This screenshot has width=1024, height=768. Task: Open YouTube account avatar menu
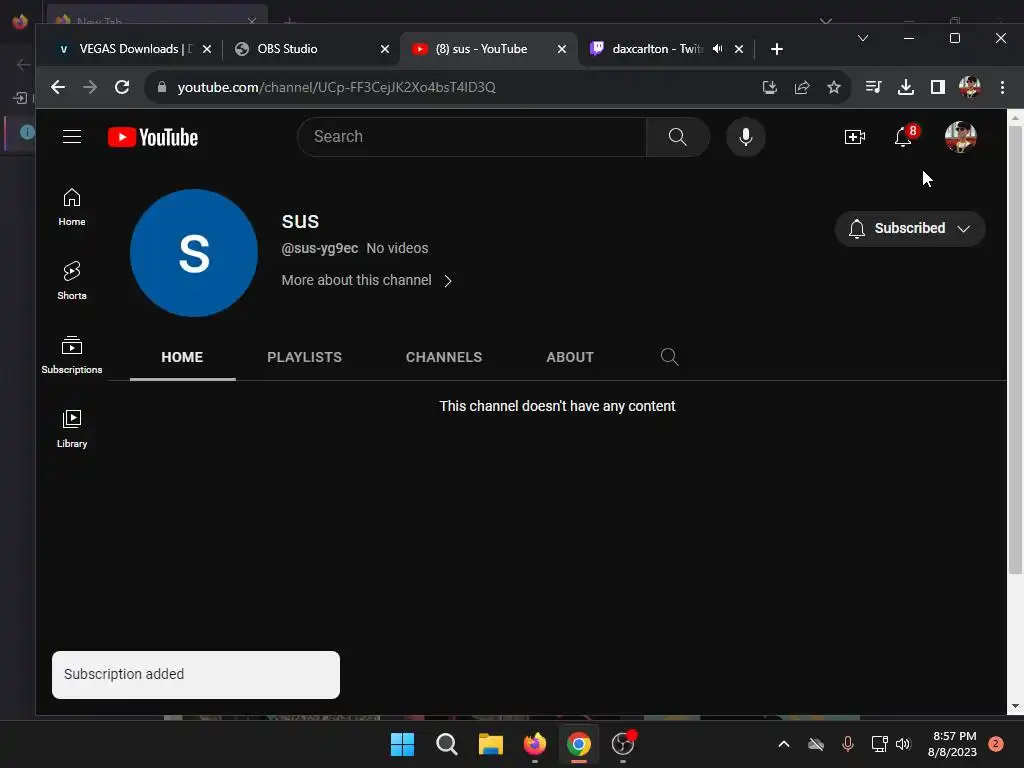coord(960,136)
